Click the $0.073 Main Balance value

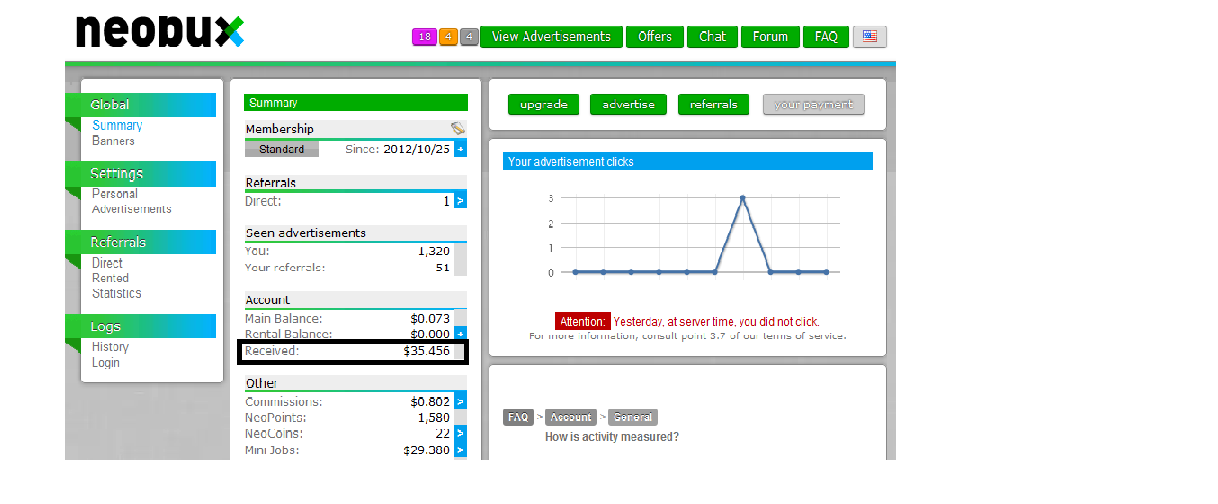(x=430, y=319)
